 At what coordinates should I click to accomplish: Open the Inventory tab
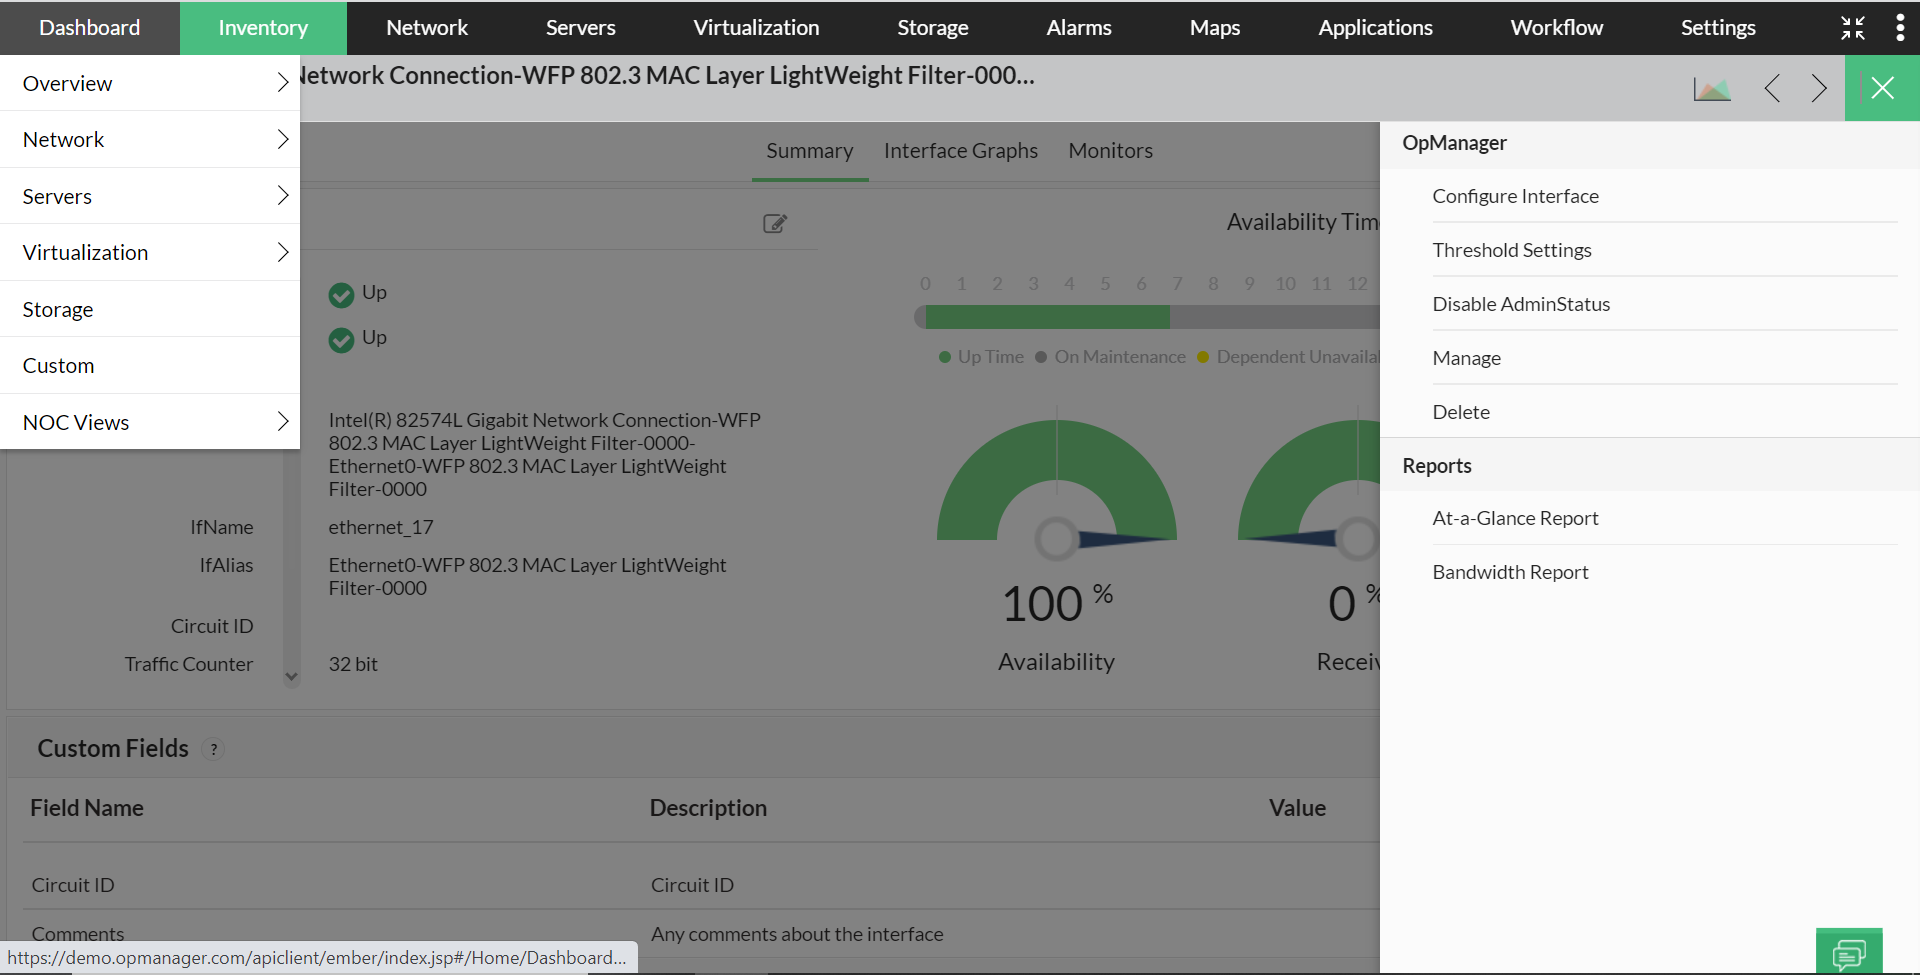[x=263, y=28]
